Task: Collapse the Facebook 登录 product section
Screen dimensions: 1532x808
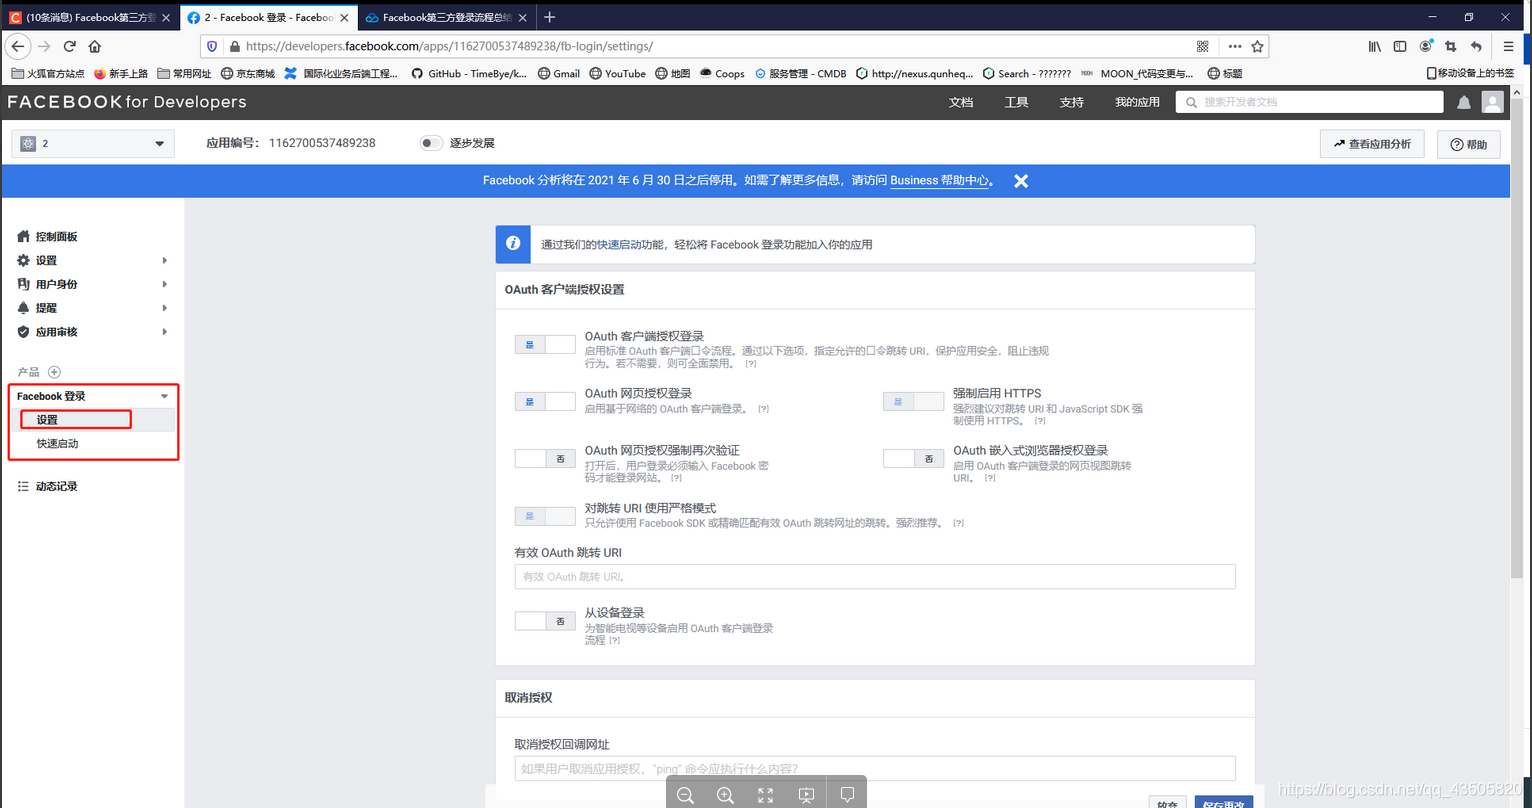Action: point(165,397)
